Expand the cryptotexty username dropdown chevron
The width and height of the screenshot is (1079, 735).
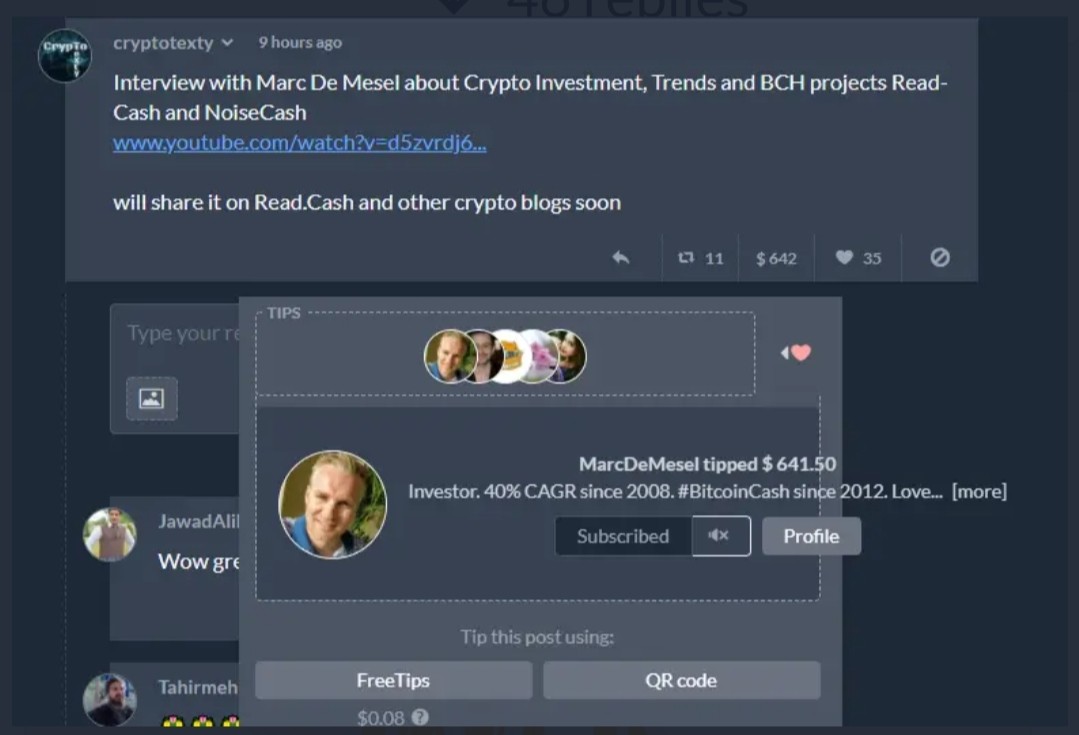(x=228, y=43)
